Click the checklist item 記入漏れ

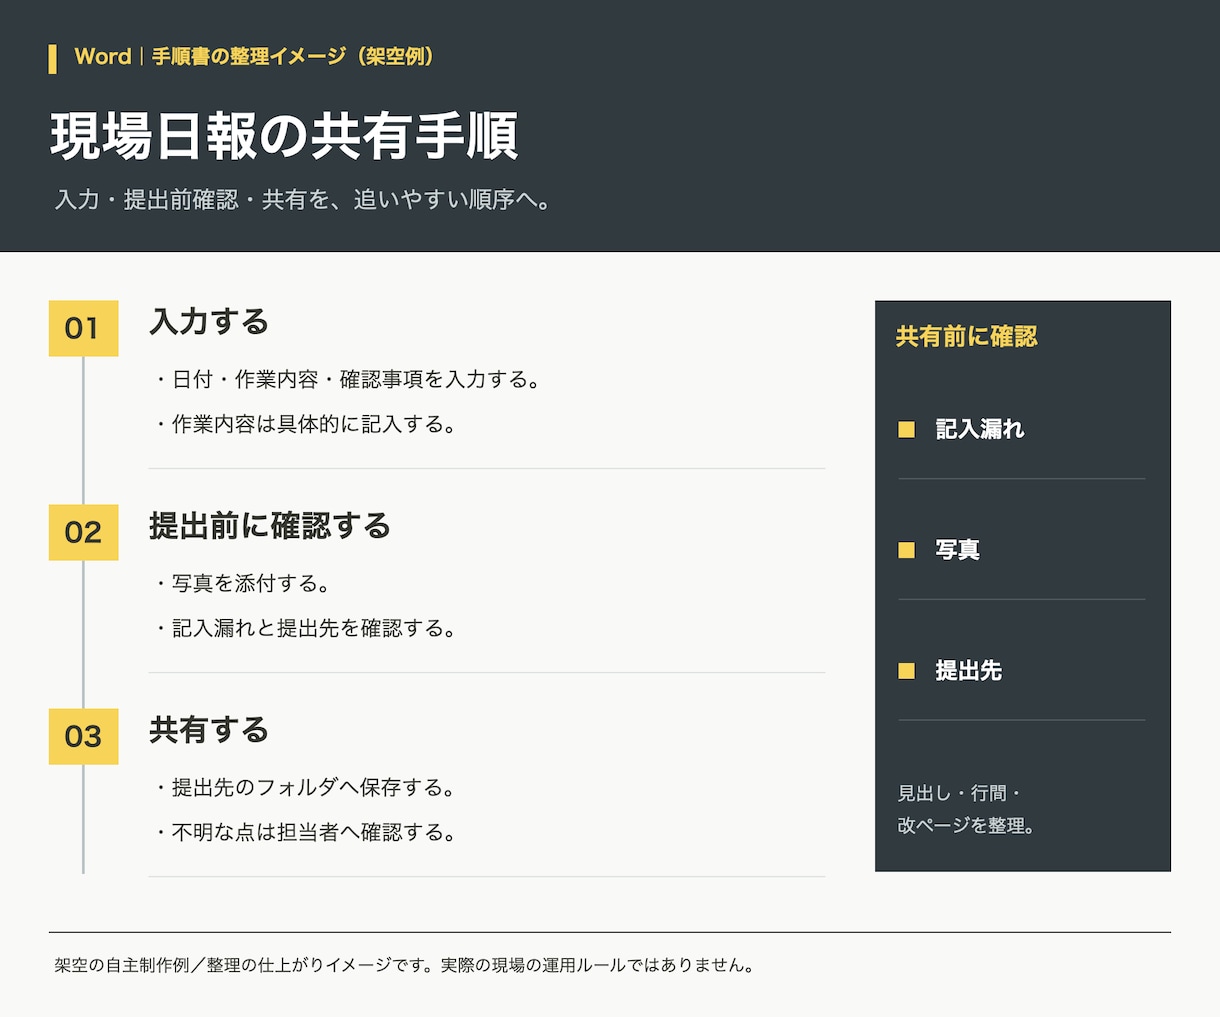click(980, 430)
